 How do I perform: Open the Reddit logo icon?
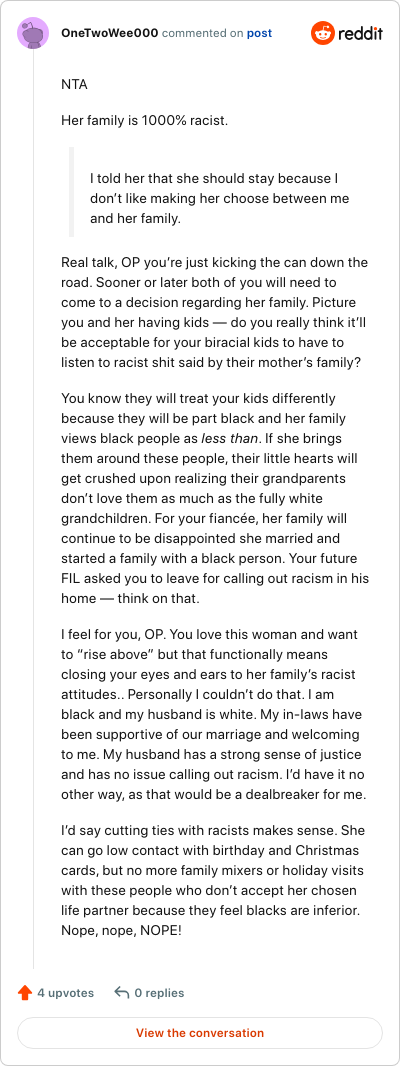(322, 33)
